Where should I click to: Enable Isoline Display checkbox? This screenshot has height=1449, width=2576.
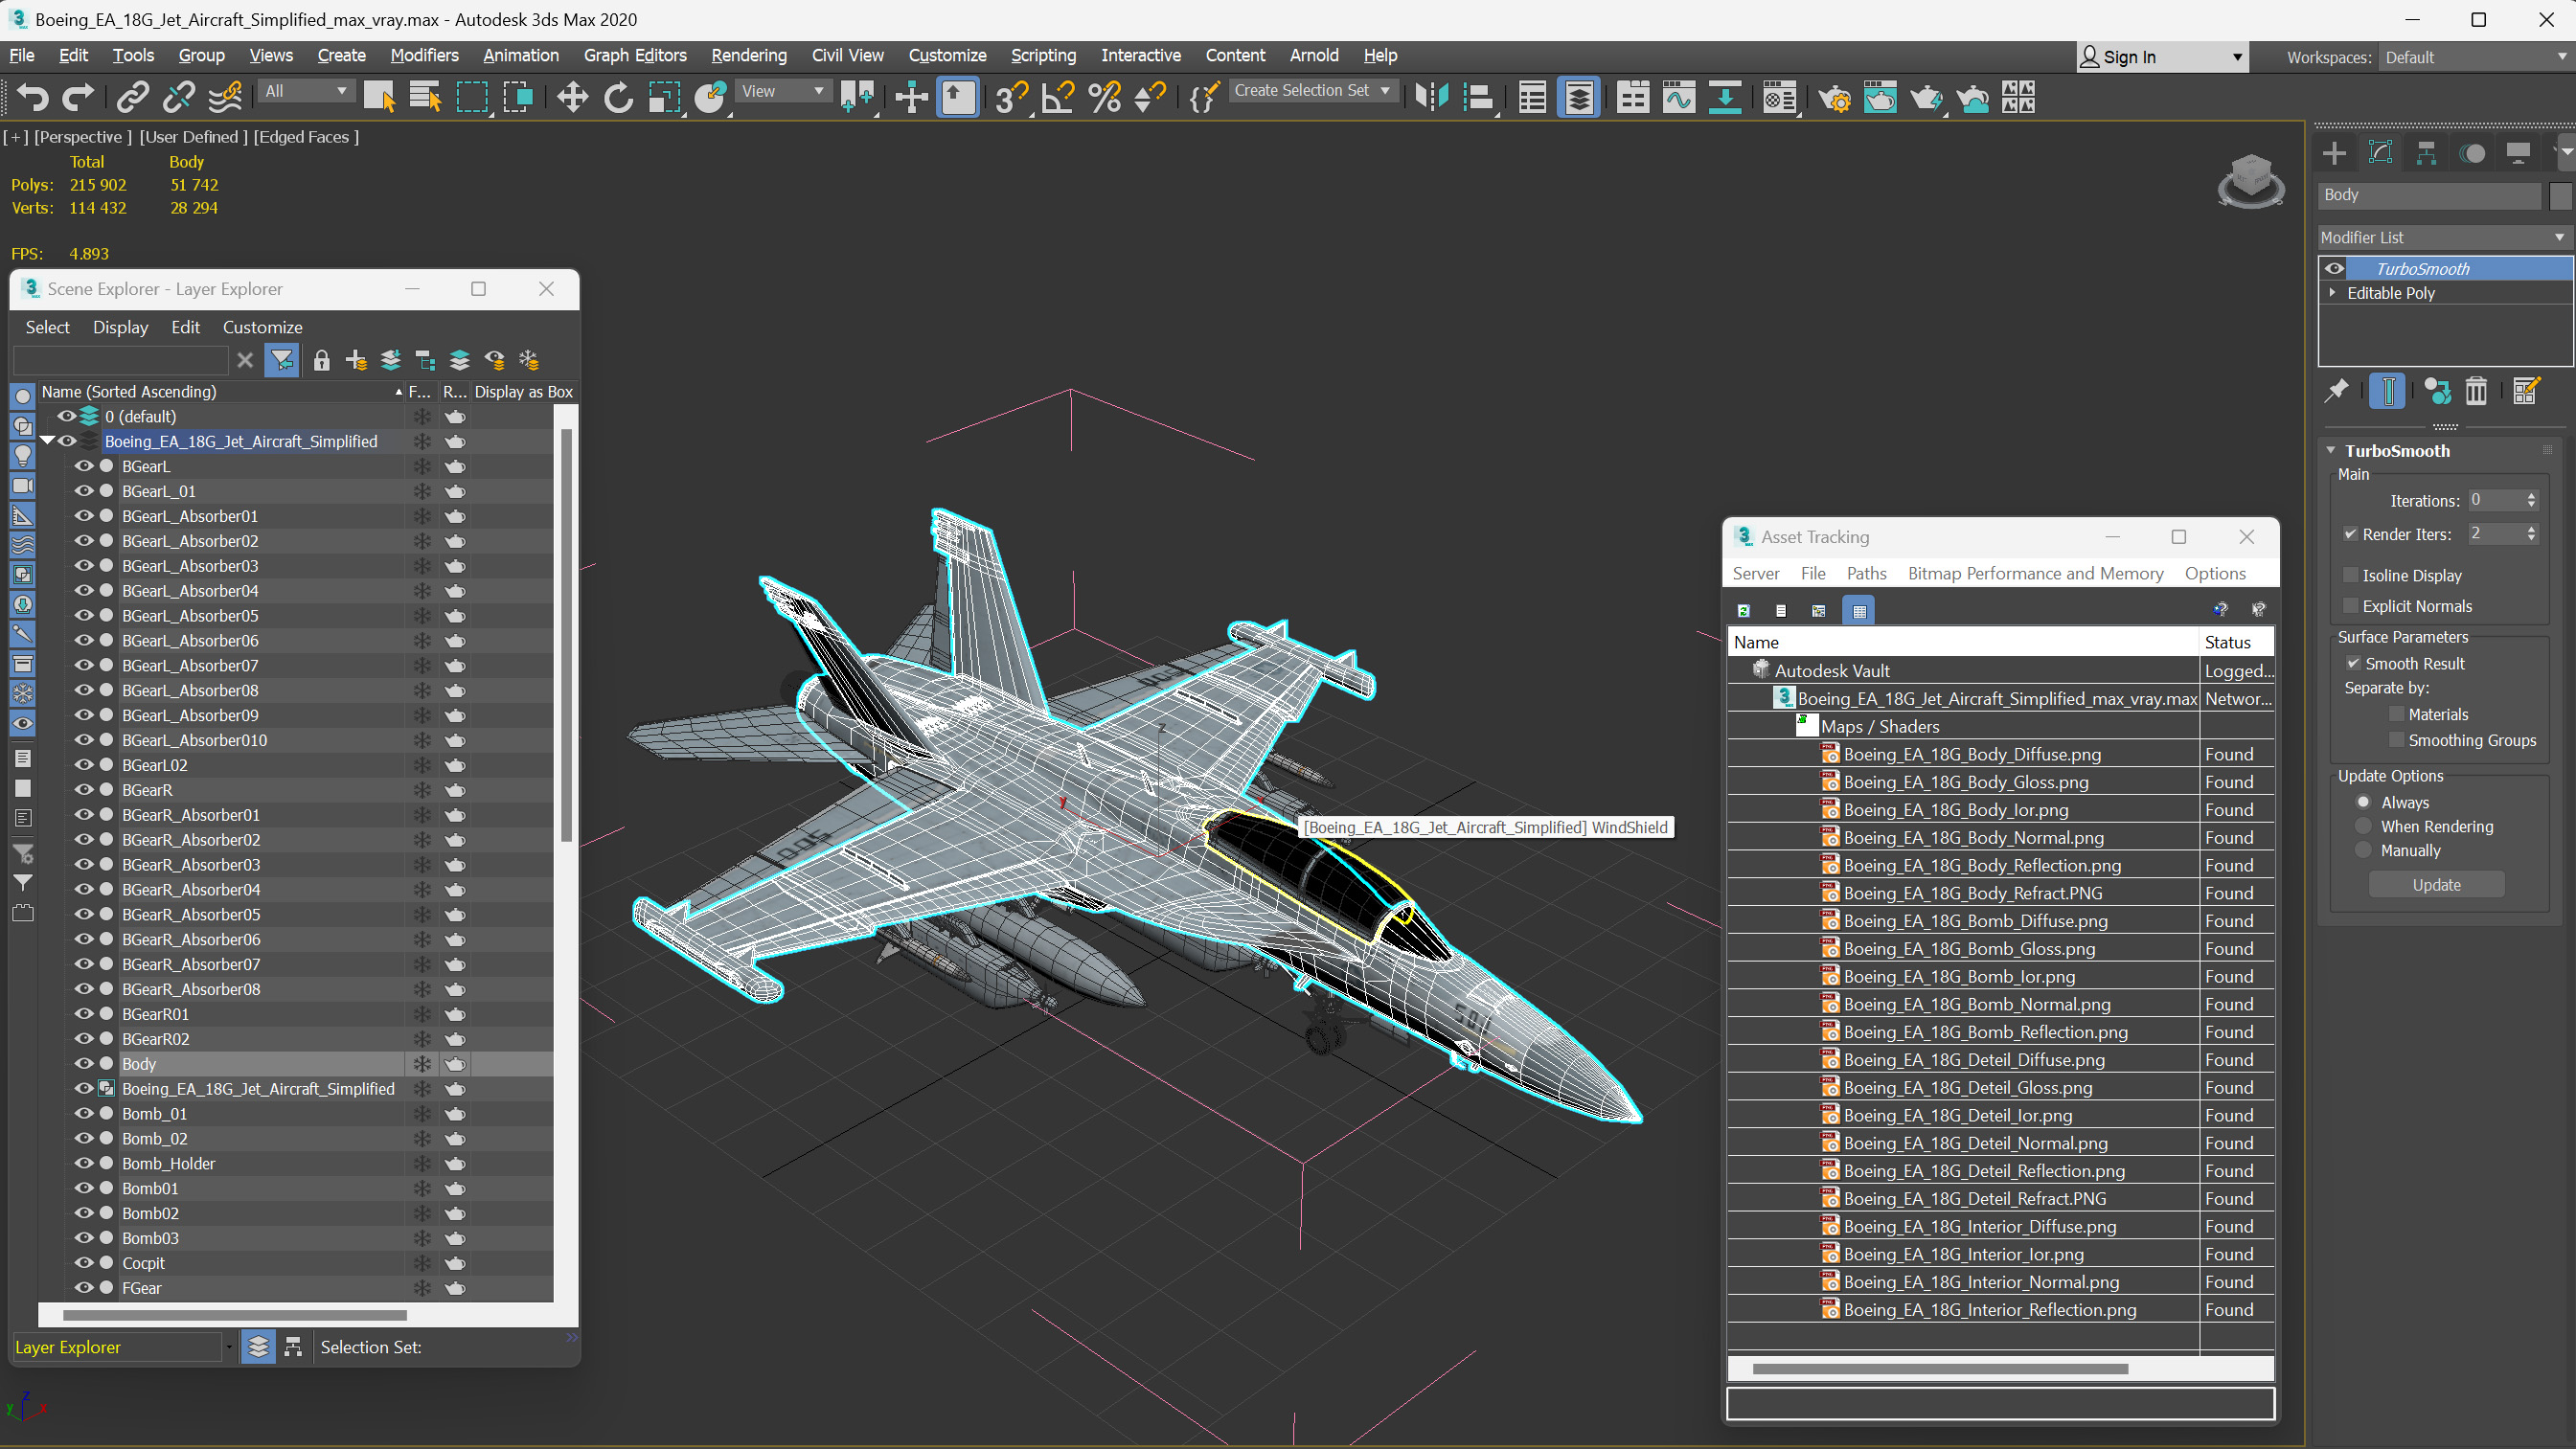point(2350,575)
